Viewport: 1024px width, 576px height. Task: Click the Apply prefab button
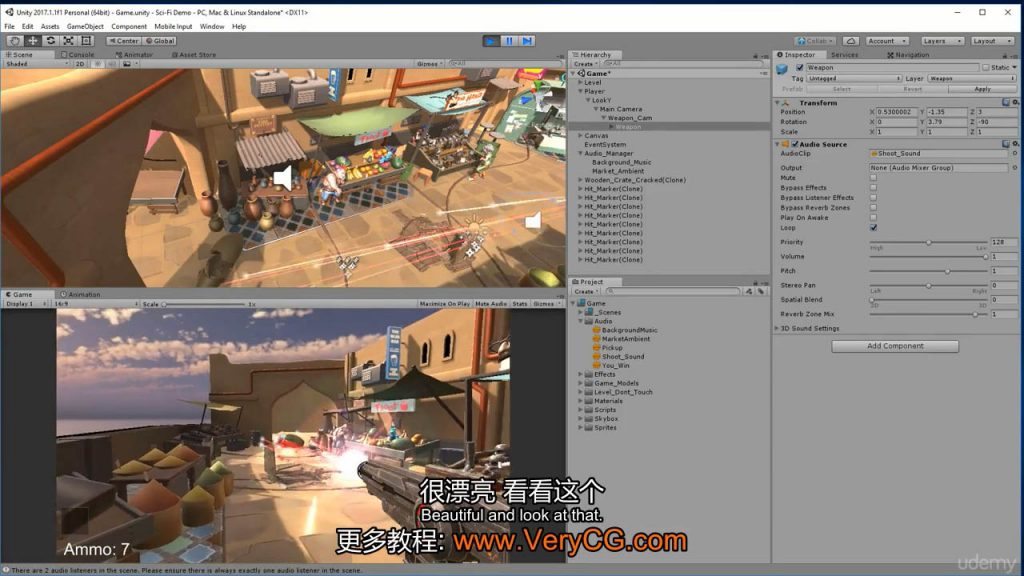point(982,89)
